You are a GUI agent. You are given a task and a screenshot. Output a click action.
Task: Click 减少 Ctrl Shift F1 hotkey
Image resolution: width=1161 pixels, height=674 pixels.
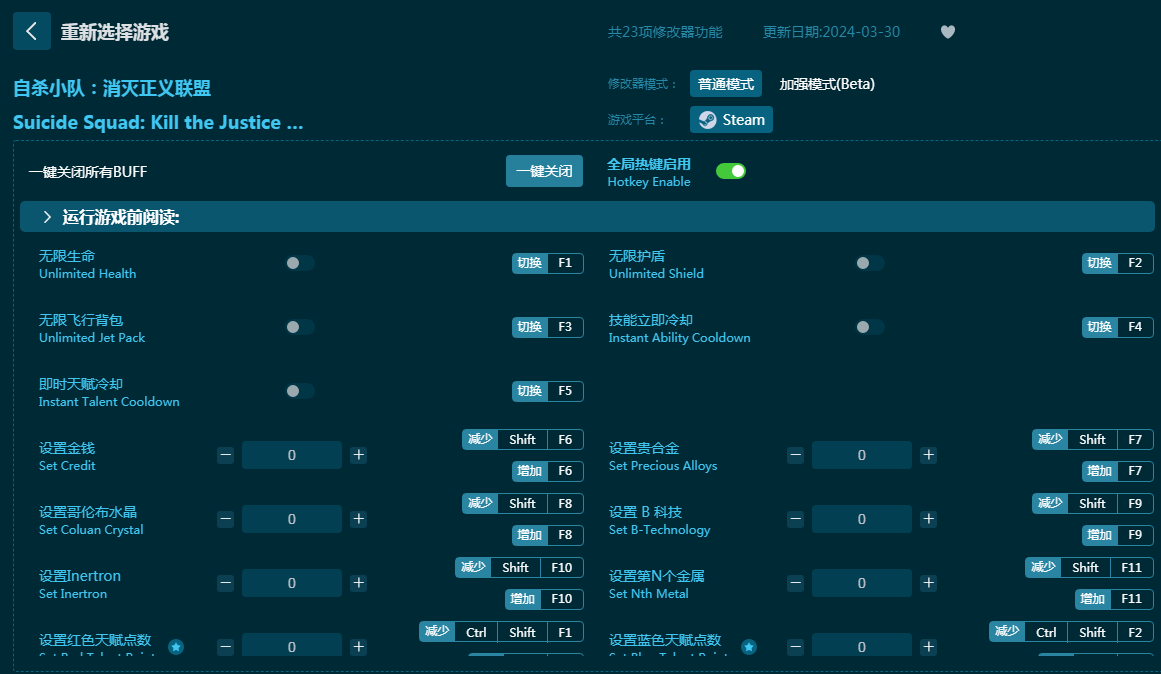[x=501, y=632]
